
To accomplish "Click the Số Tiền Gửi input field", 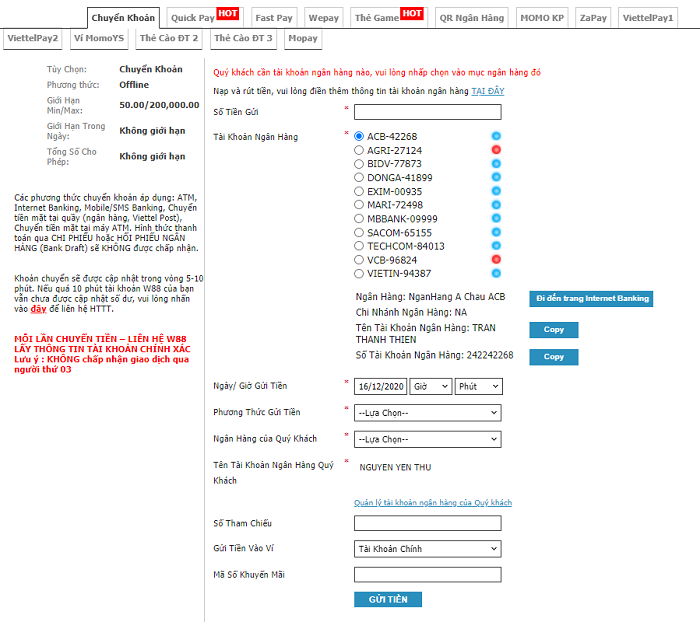I will pyautogui.click(x=427, y=111).
